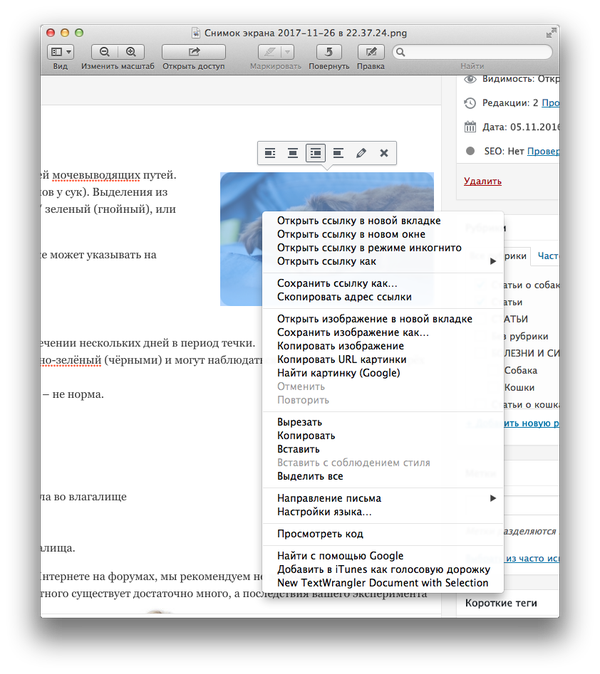
Task: Expand the Направление письма submenu
Action: click(x=383, y=498)
